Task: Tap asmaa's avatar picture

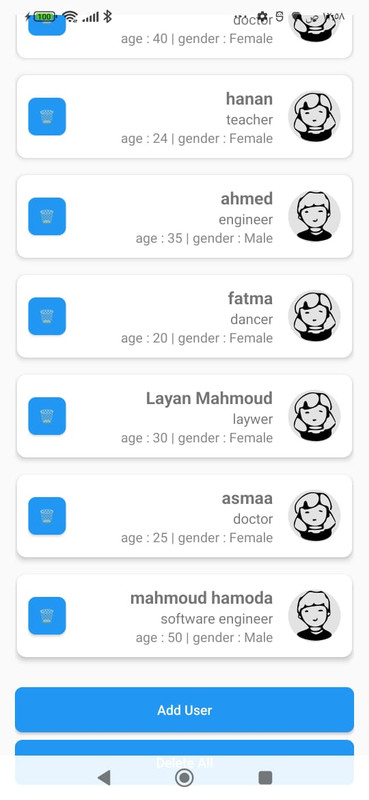Action: pos(314,516)
